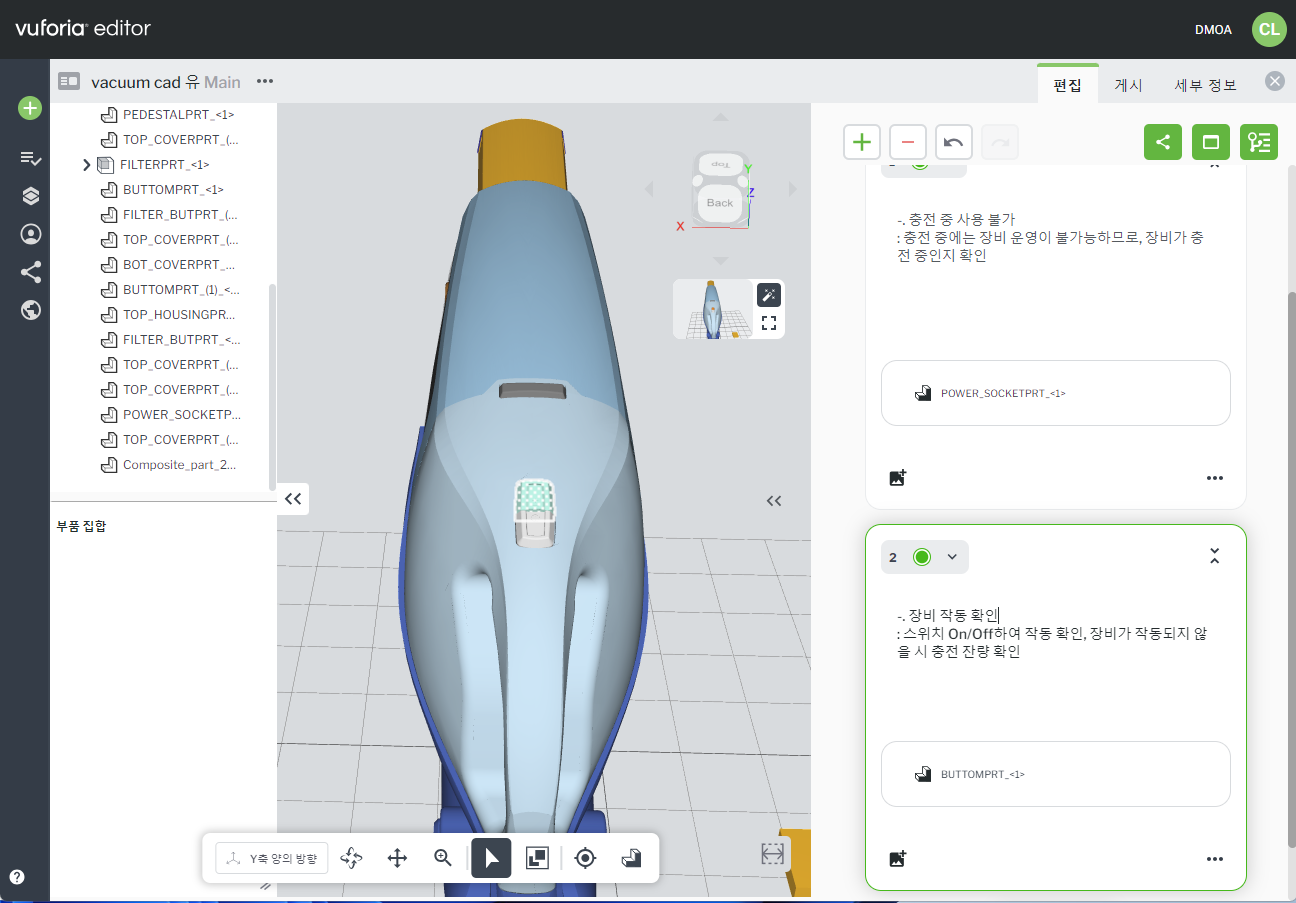Open the layers icon in left sidebar
Viewport: 1296px width, 903px height.
pyautogui.click(x=31, y=196)
